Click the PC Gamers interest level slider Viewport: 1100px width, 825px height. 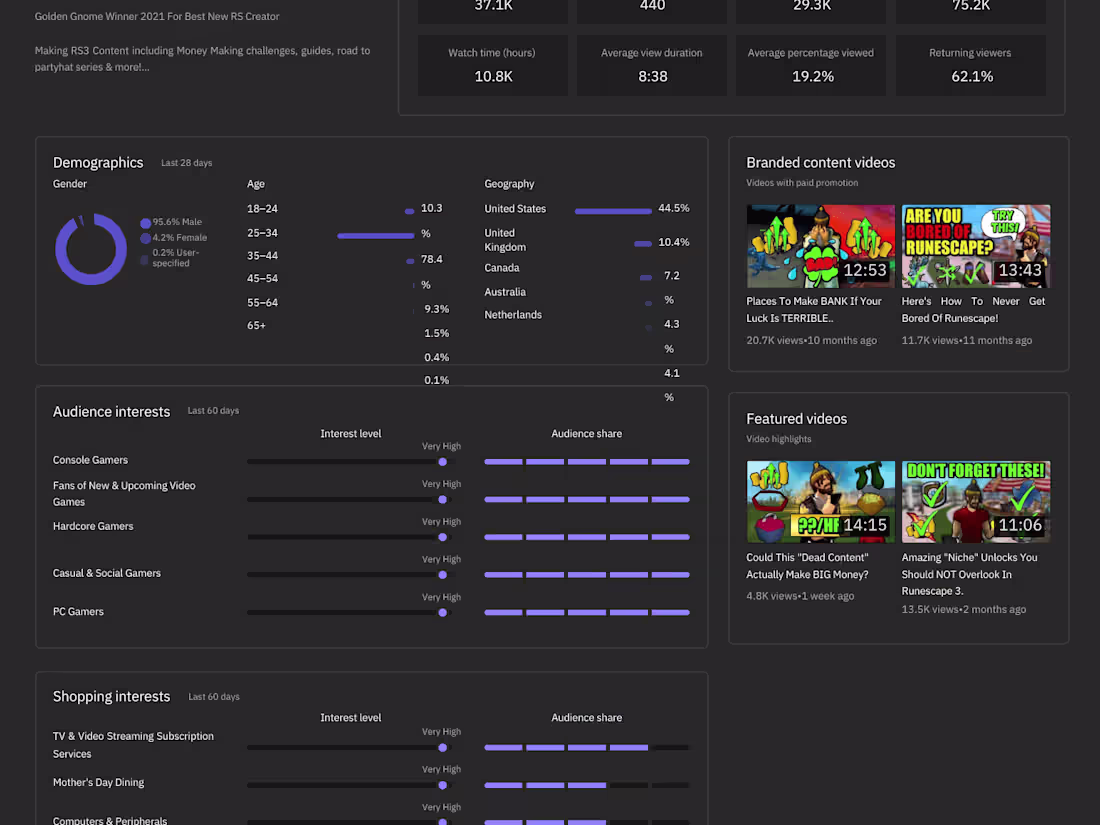[x=351, y=612]
